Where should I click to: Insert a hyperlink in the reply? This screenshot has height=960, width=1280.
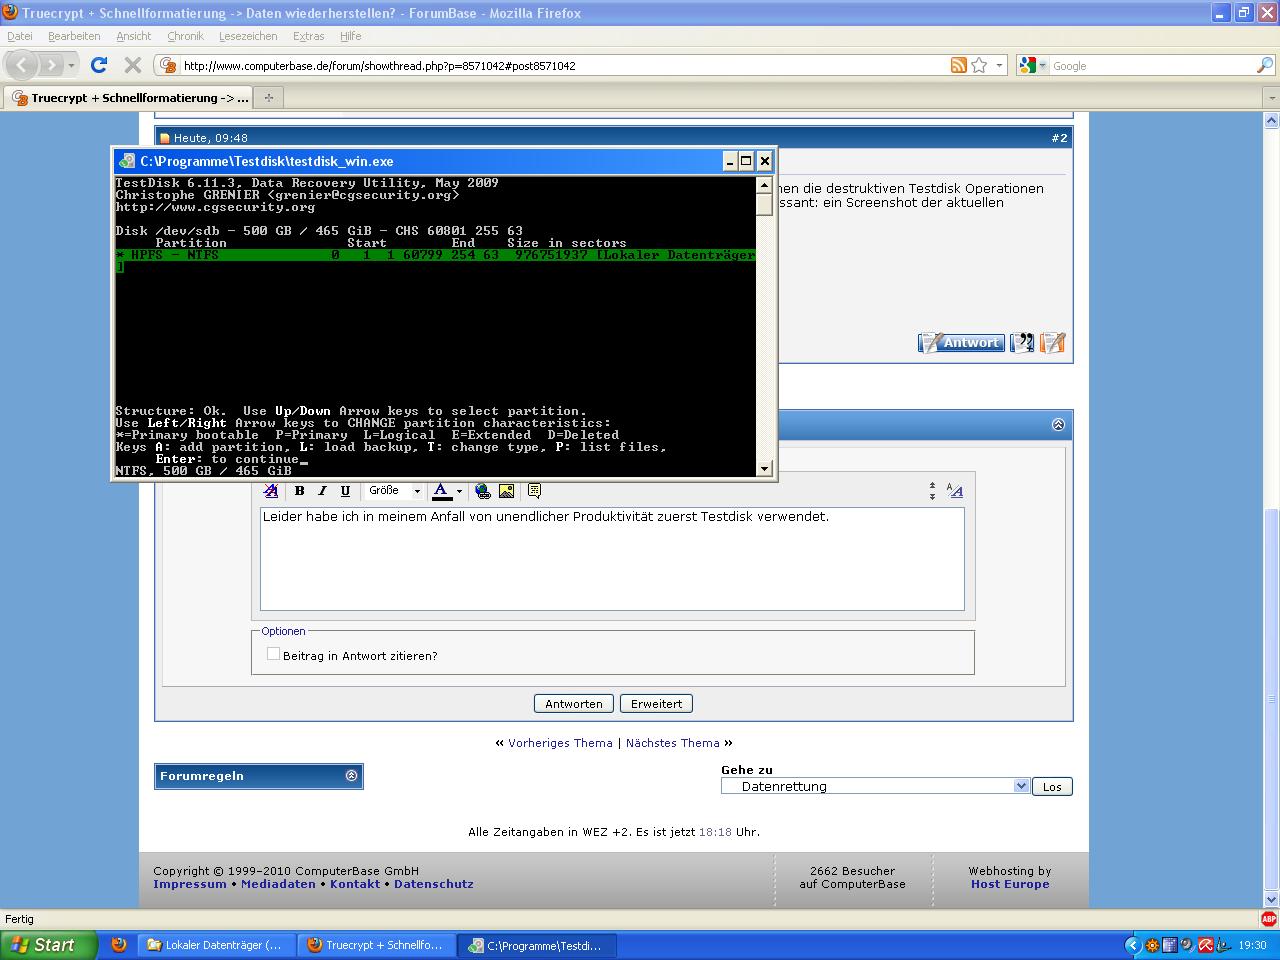click(x=483, y=491)
